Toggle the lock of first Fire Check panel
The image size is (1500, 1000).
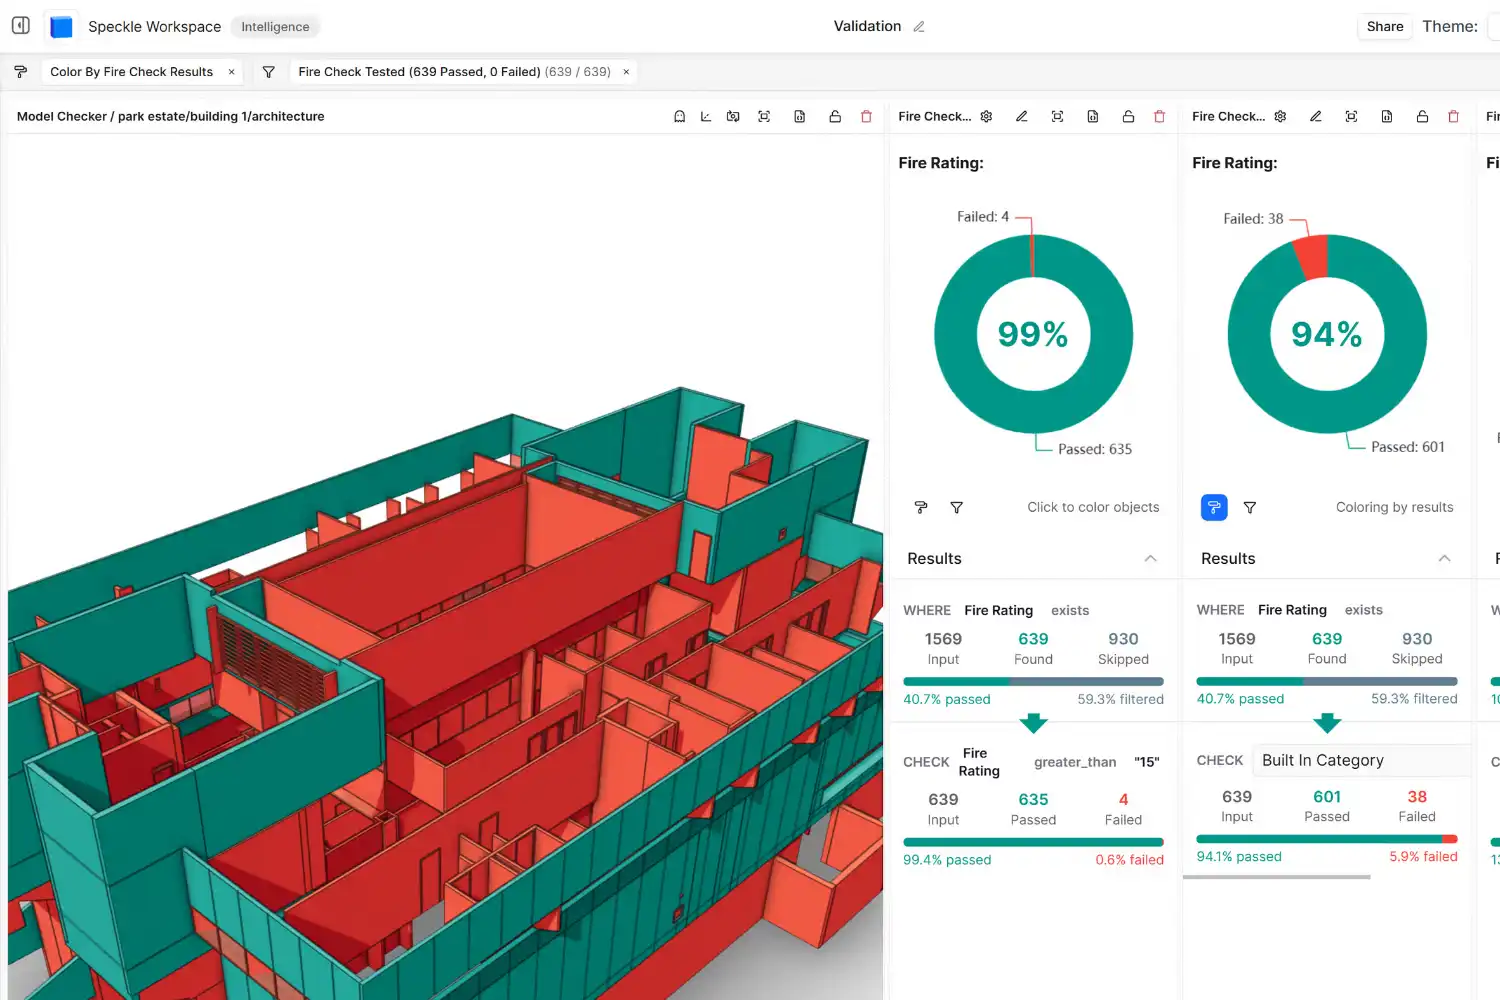(1128, 117)
